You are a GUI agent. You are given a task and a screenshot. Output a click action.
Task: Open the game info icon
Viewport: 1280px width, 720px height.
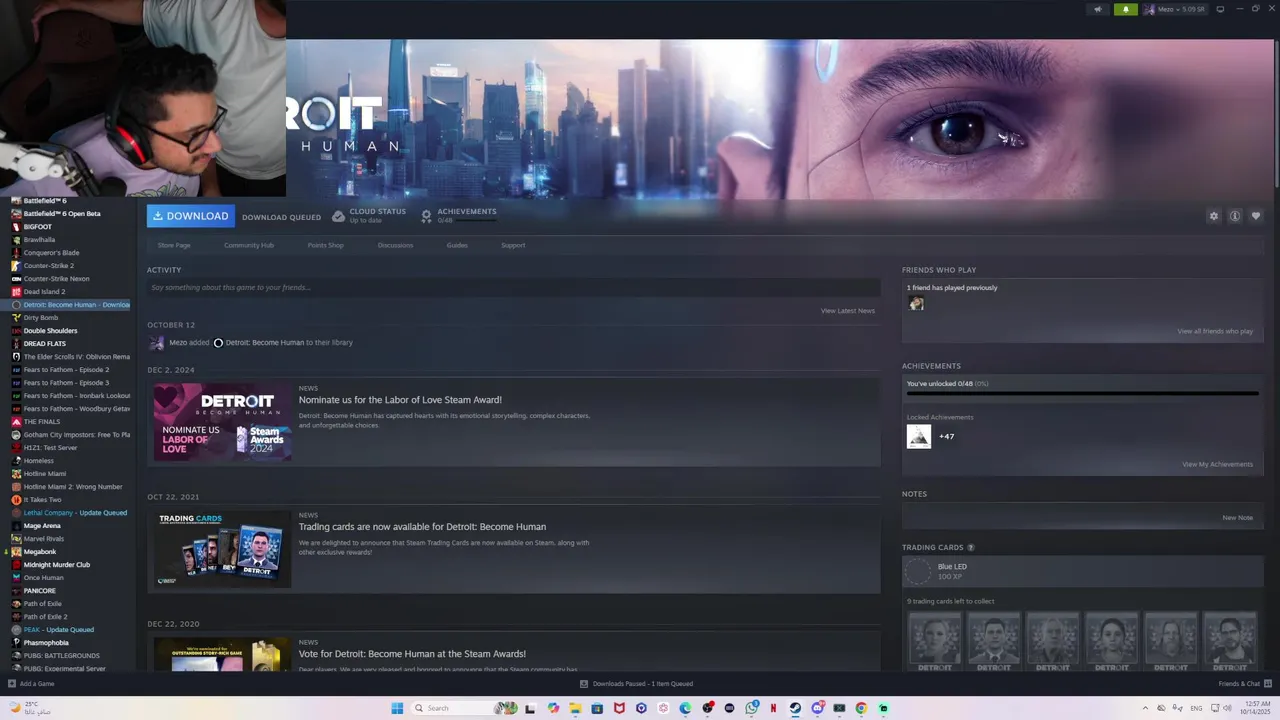1235,216
